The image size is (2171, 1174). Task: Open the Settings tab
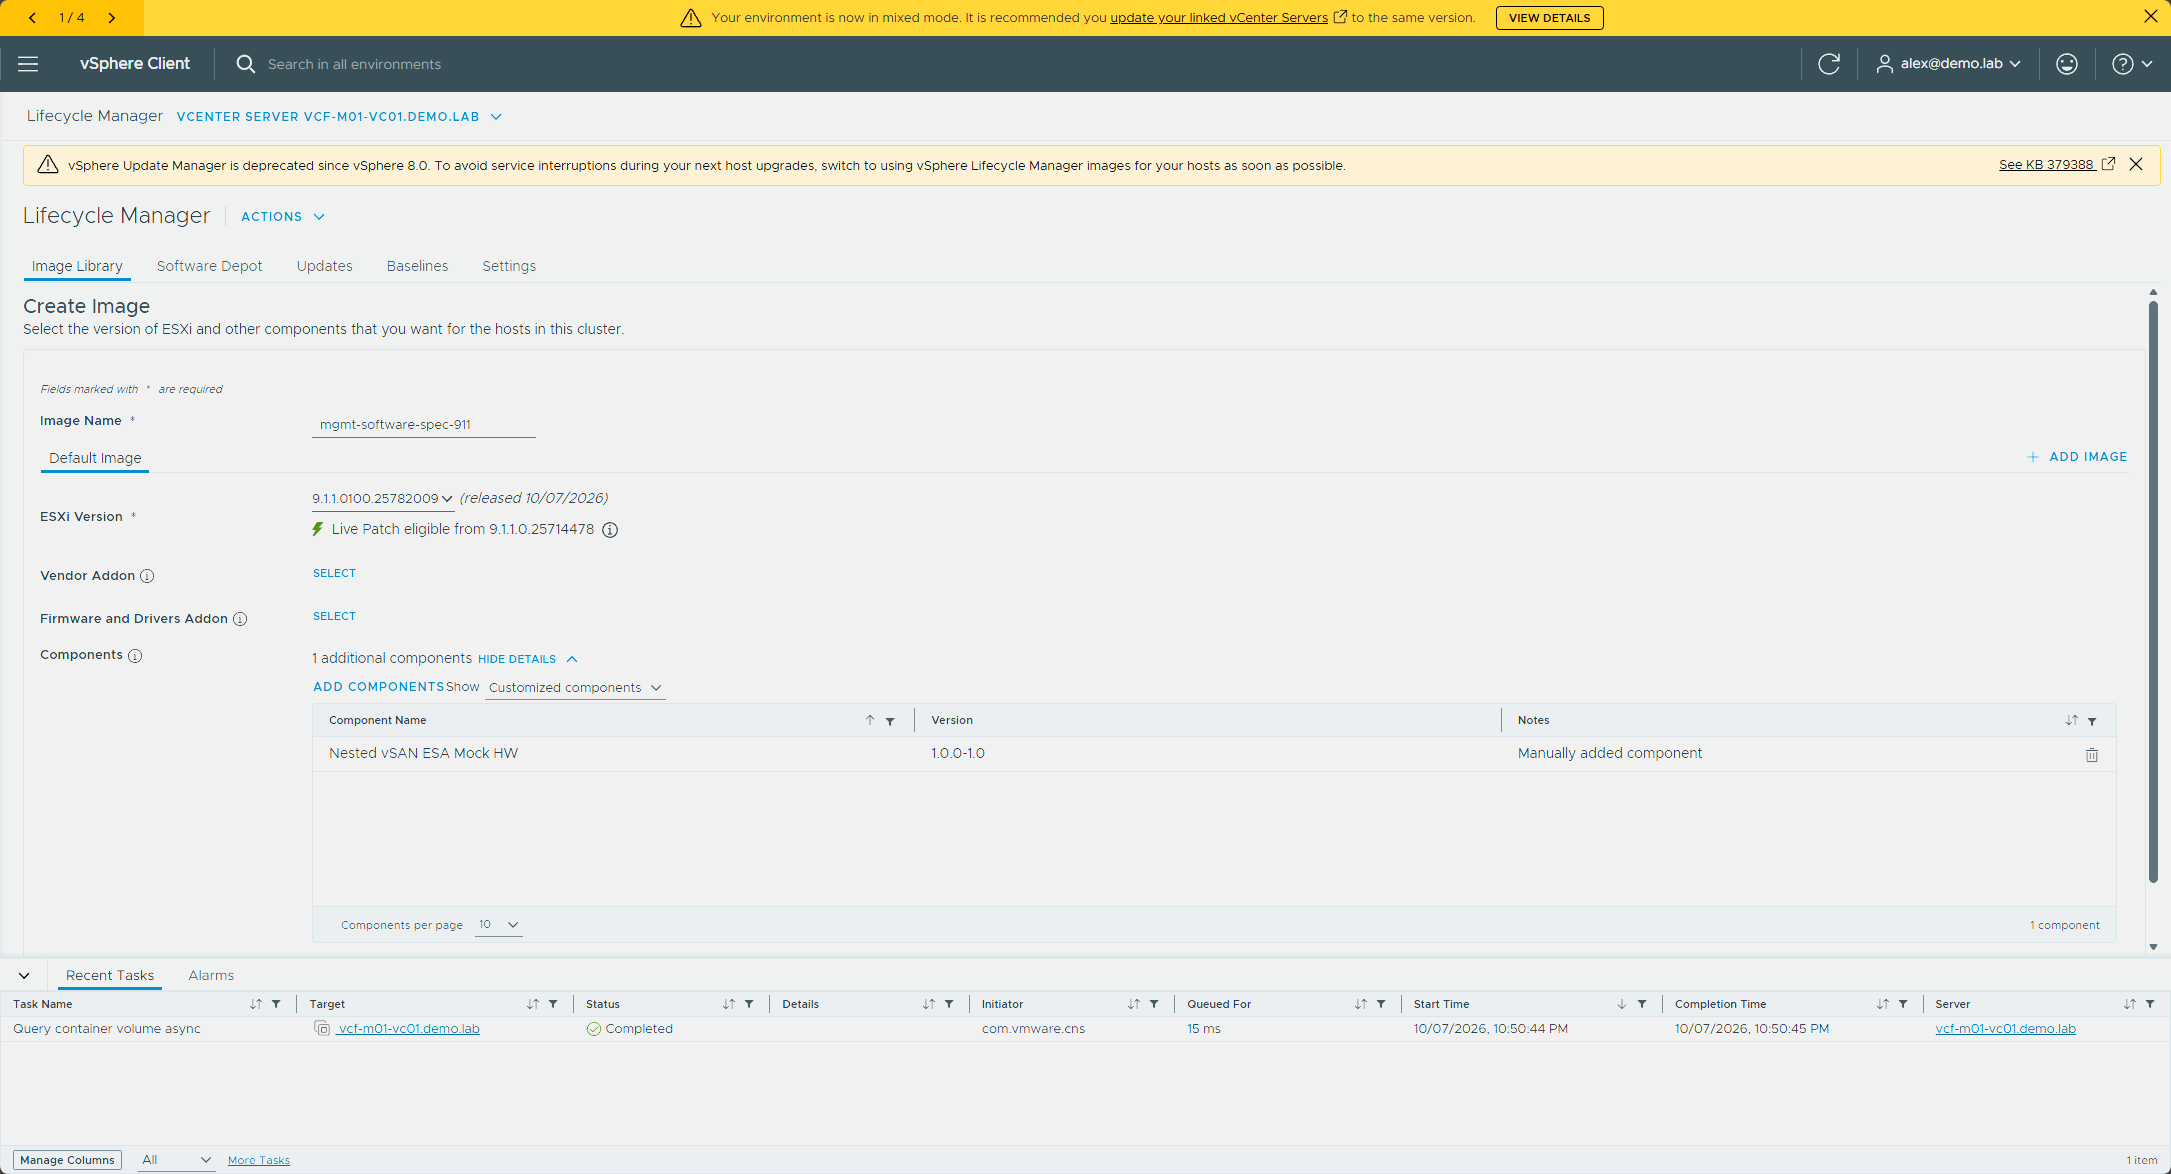click(x=509, y=266)
